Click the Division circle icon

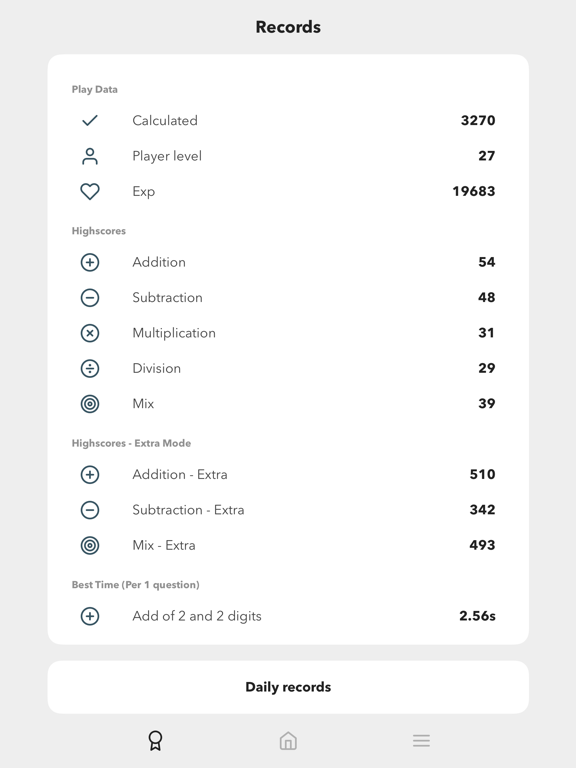pos(90,368)
